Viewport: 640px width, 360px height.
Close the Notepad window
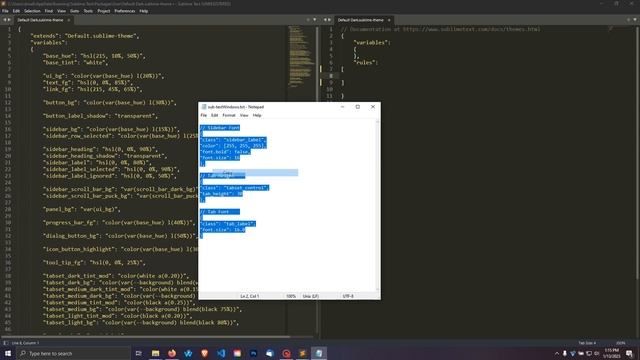click(373, 107)
